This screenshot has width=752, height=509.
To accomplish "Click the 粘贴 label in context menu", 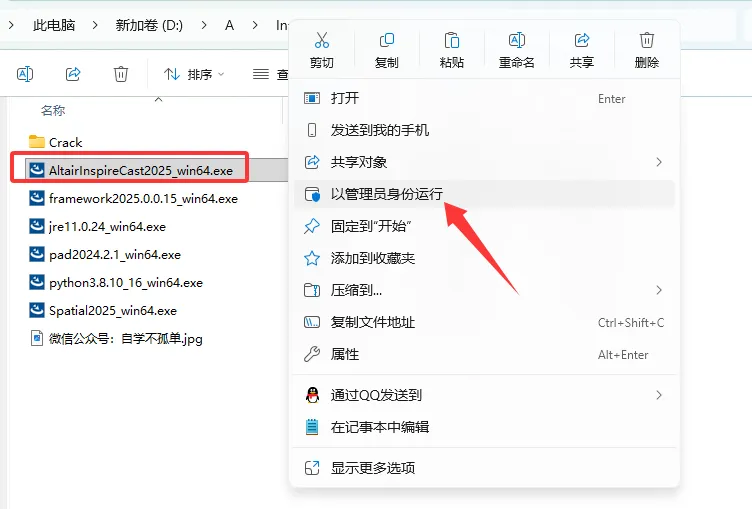I will point(451,62).
